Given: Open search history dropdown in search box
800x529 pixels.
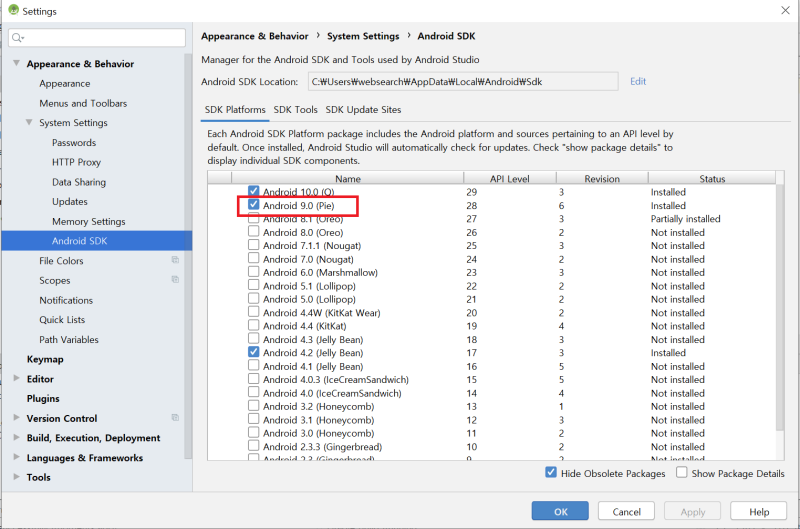Looking at the screenshot, I should point(23,38).
